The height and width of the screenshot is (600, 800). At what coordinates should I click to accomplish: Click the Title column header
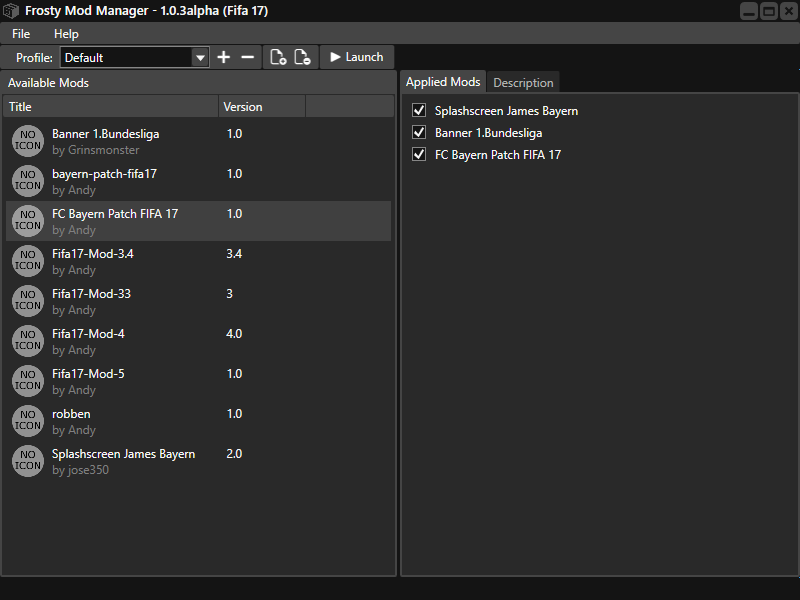[x=111, y=107]
